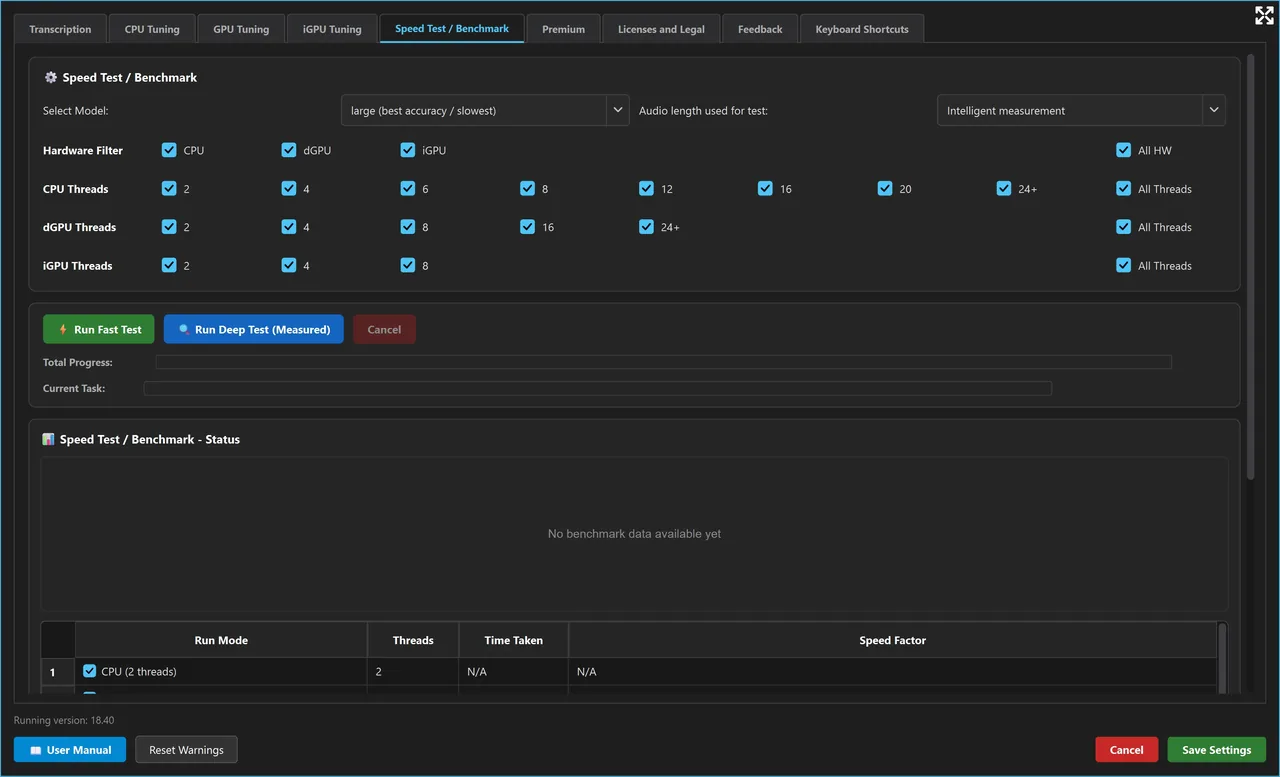Toggle iGPU Threads 8 checkbox

point(408,265)
